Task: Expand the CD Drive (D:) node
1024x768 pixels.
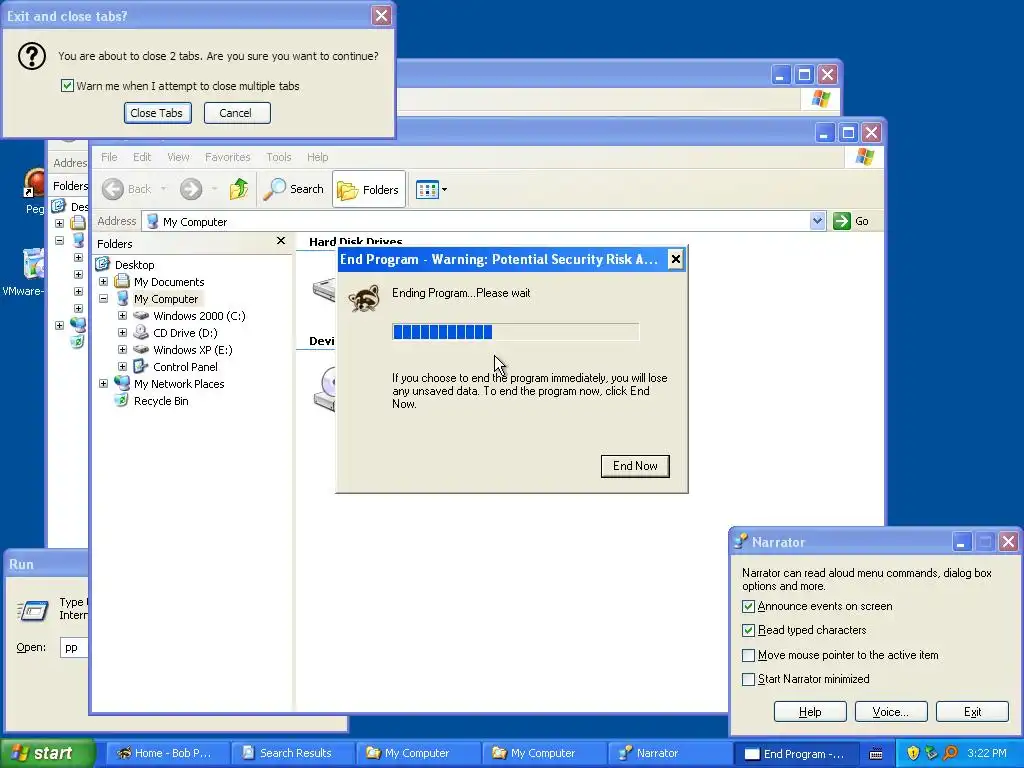Action: click(x=122, y=332)
